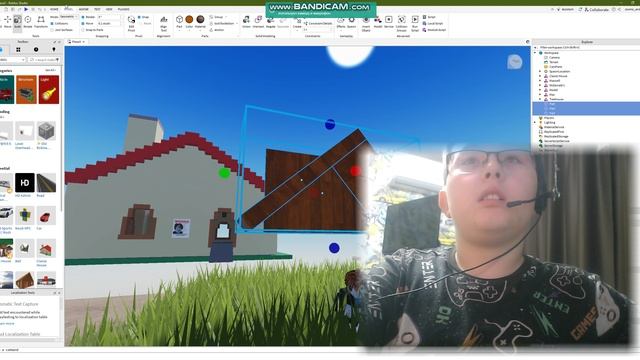Open the View ribbon tab
Screen dimensions: 640x360
[x=109, y=9]
